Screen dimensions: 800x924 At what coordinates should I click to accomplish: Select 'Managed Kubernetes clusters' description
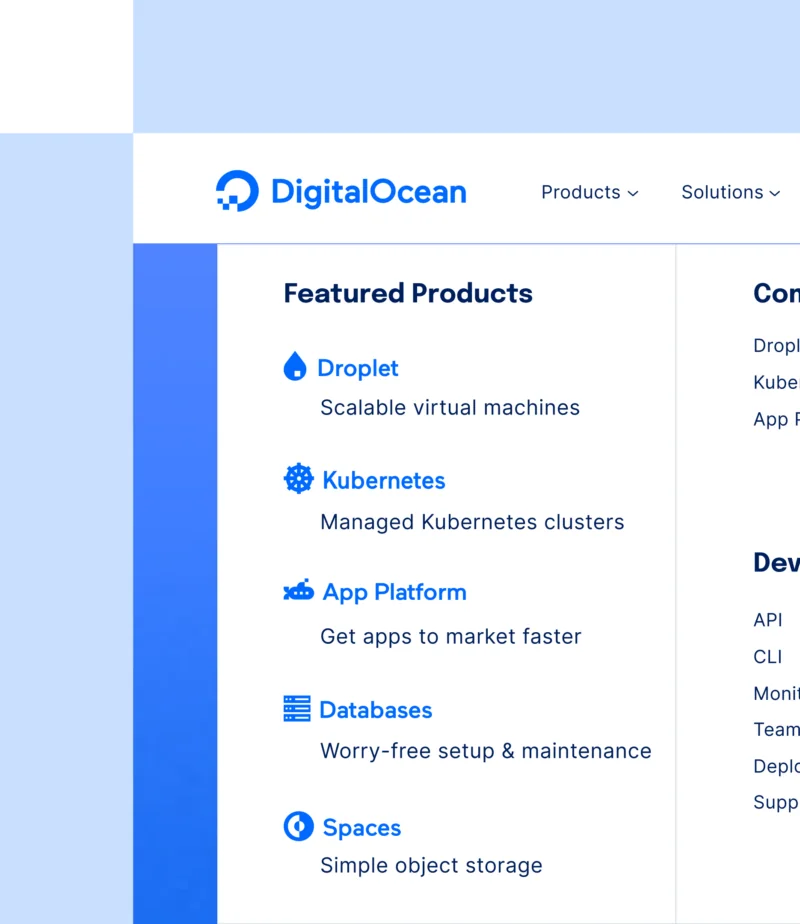(472, 522)
